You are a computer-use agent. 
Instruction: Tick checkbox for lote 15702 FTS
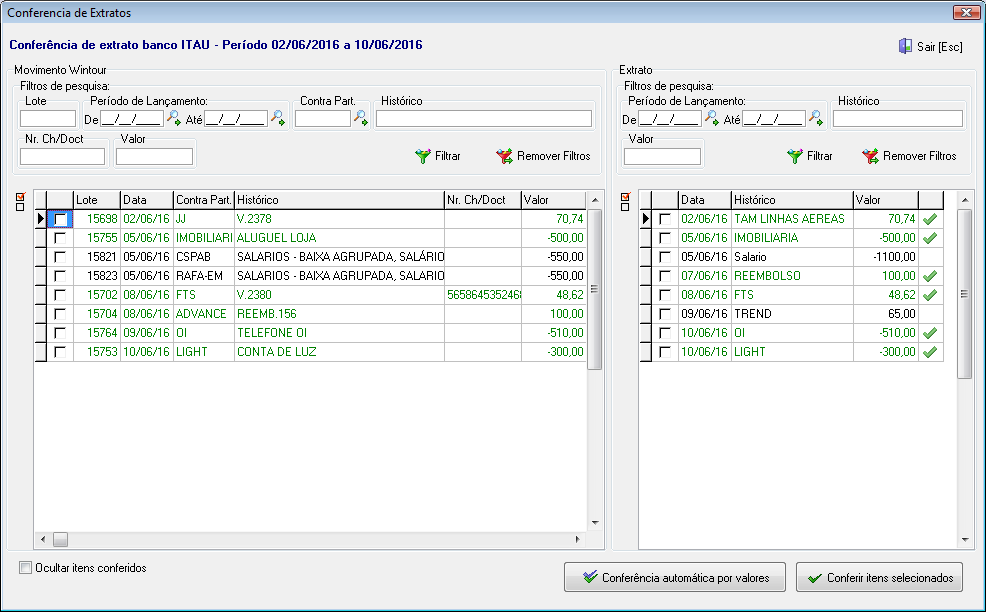pyautogui.click(x=60, y=294)
